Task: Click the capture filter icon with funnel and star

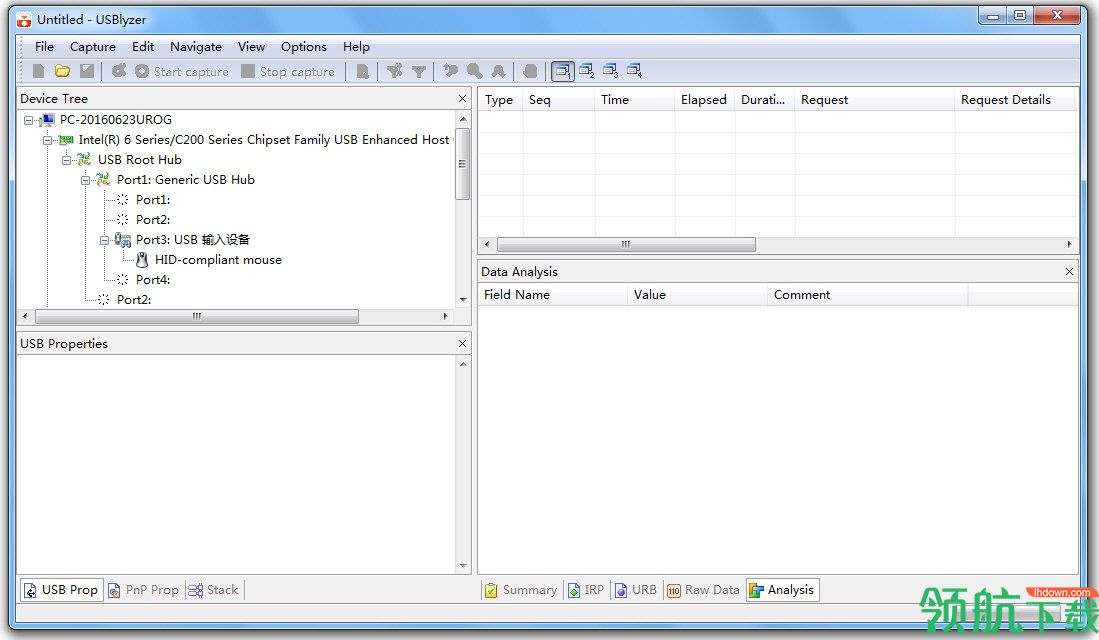Action: click(395, 71)
